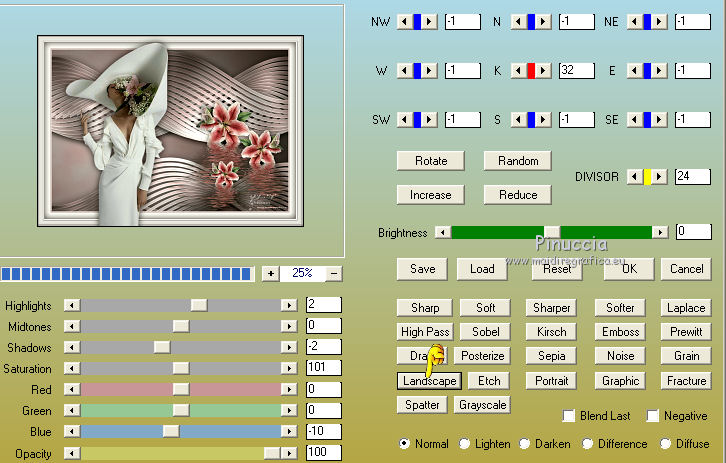Click Opacity slider right arrow
726x463 pixels.
289,453
